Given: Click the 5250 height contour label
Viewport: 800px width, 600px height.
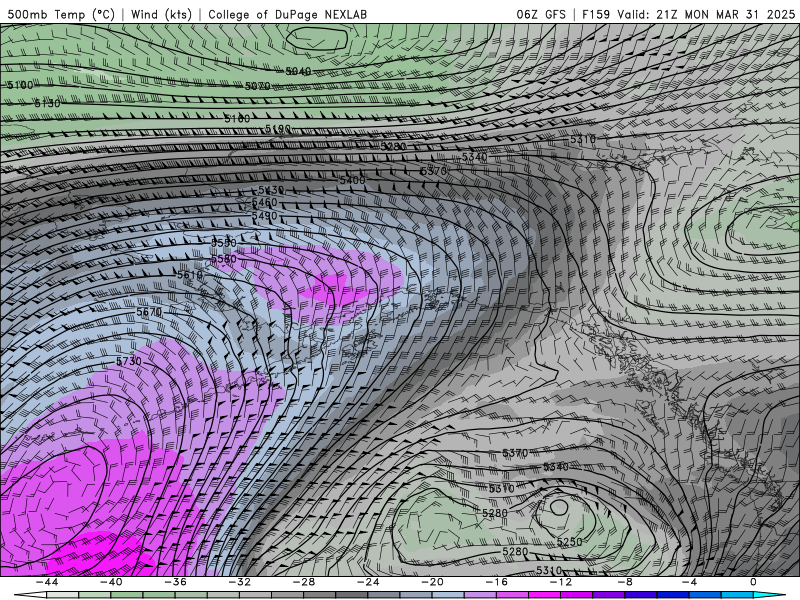Looking at the screenshot, I should [x=569, y=542].
